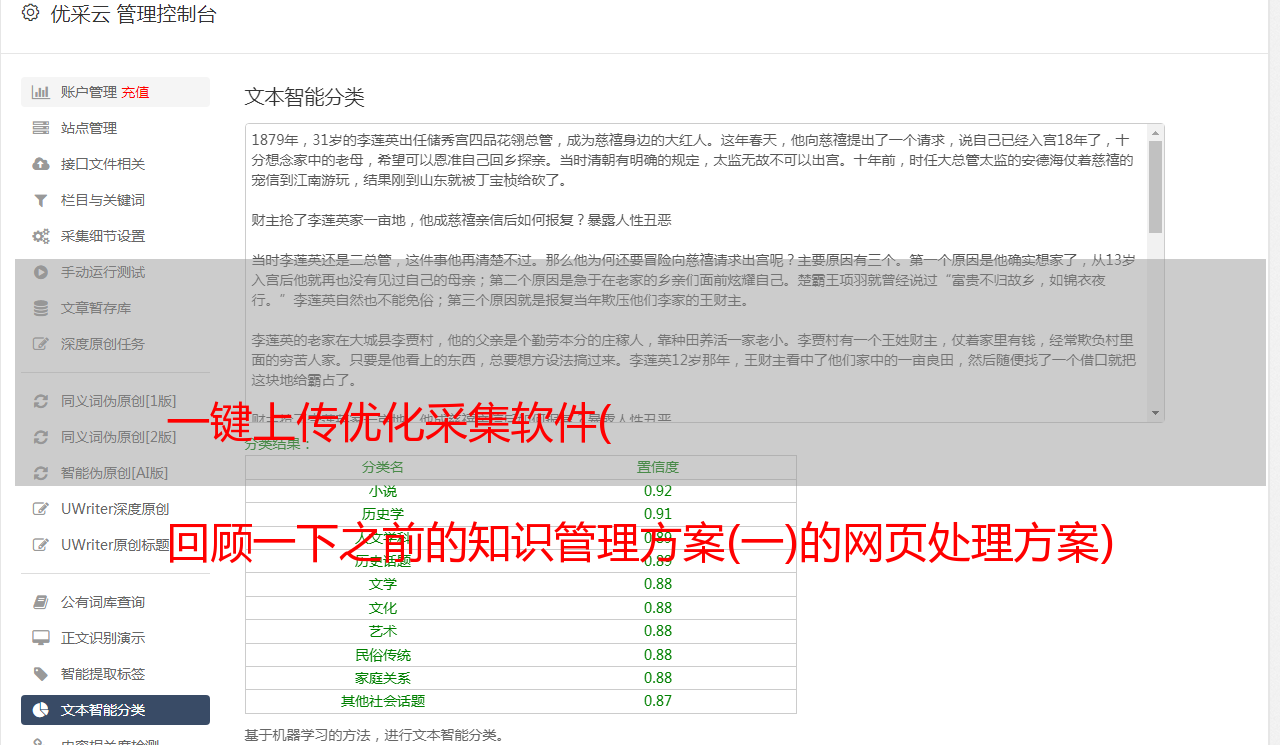Click the 民俗传统 category cell
Viewport: 1280px width, 745px height.
pyautogui.click(x=383, y=655)
